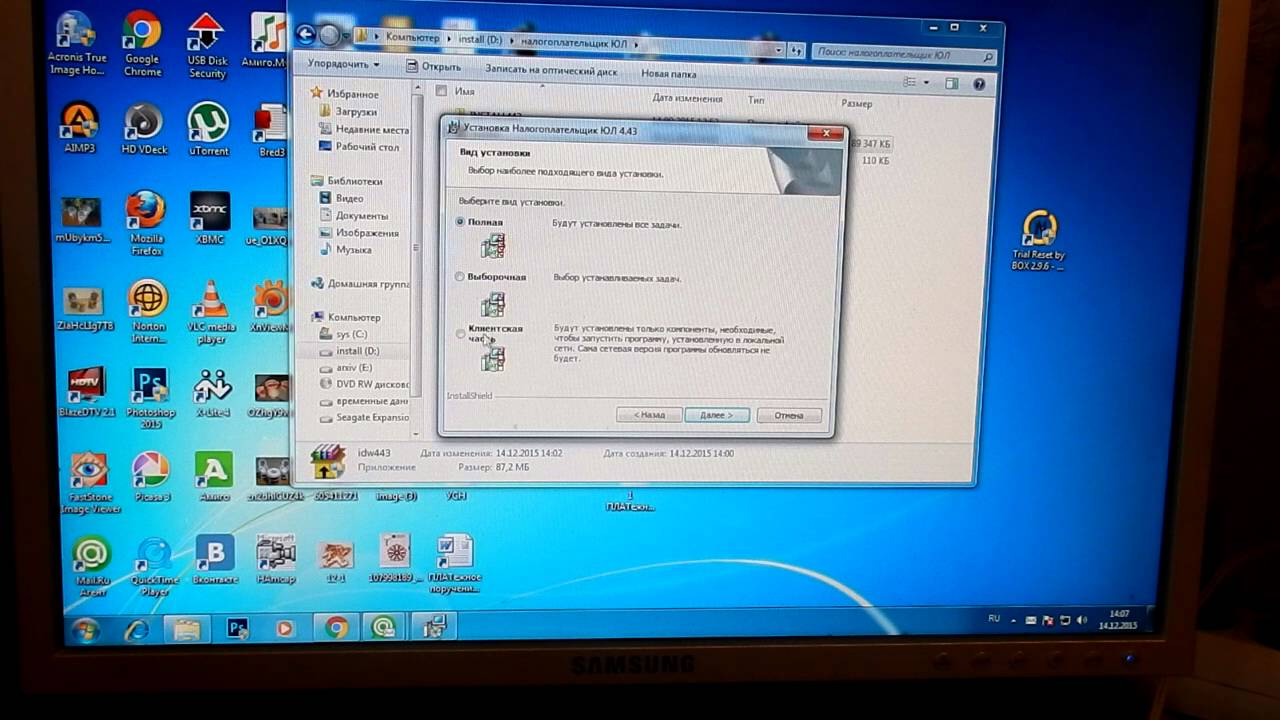This screenshot has height=720, width=1280.
Task: Click the Отмена button in installer
Action: [x=789, y=415]
